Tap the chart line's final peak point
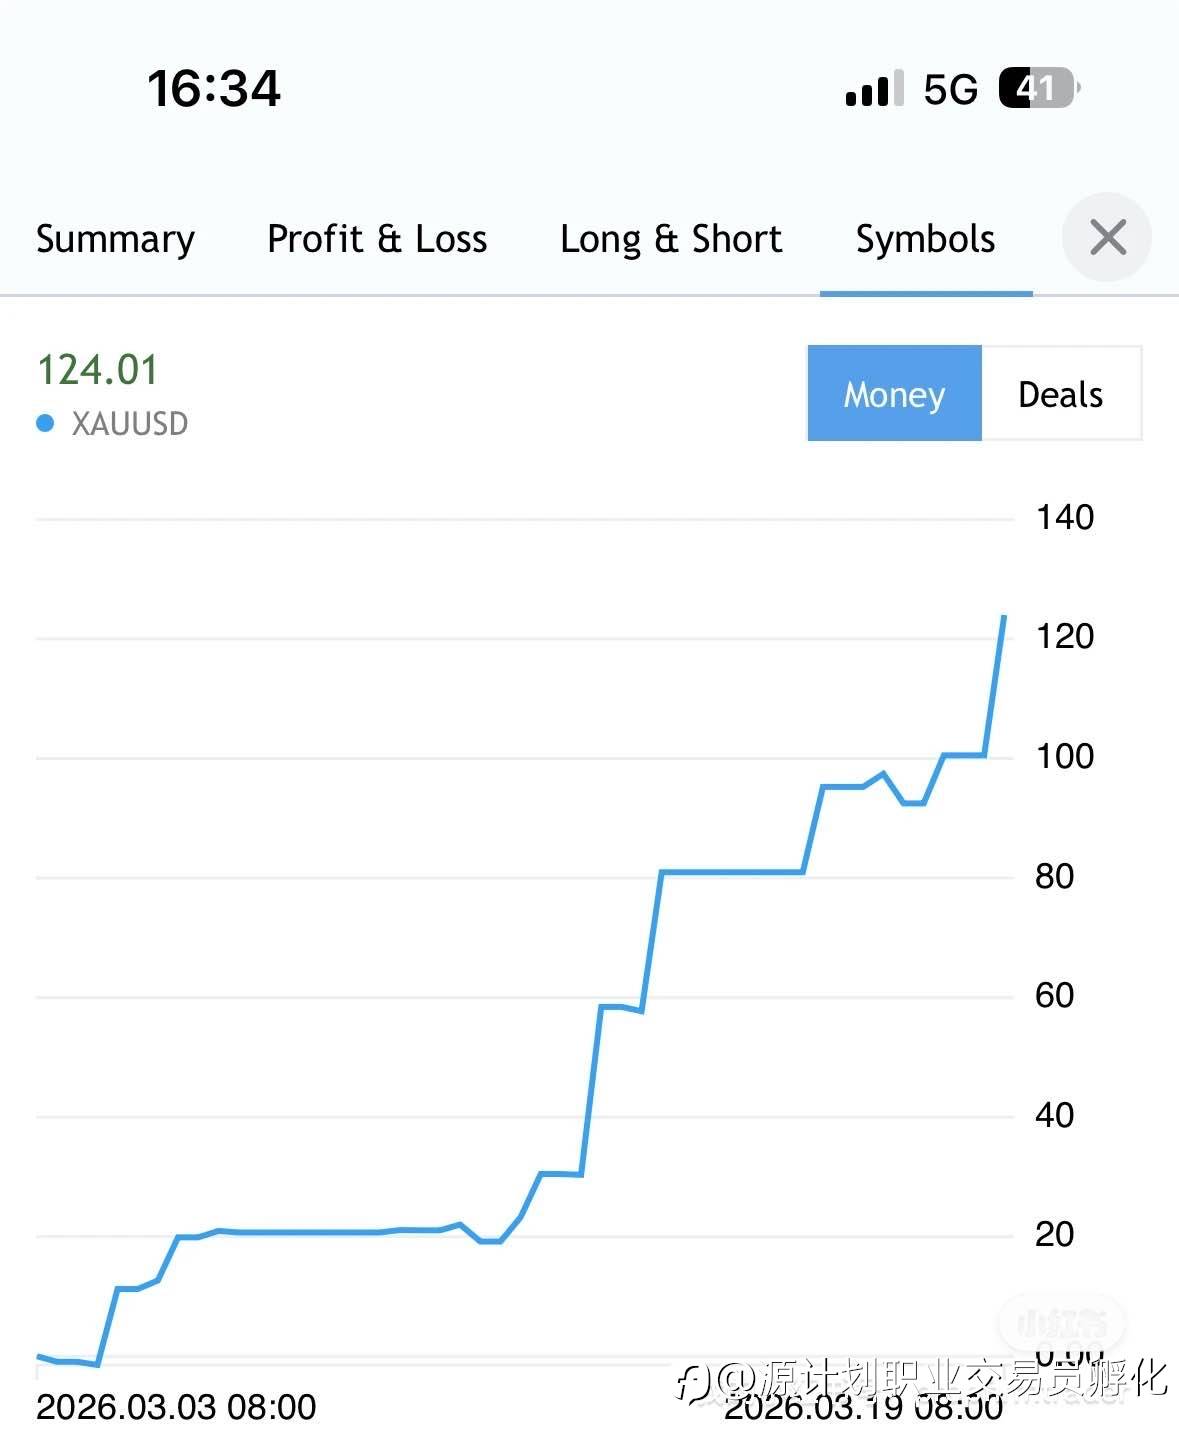 coord(1004,617)
